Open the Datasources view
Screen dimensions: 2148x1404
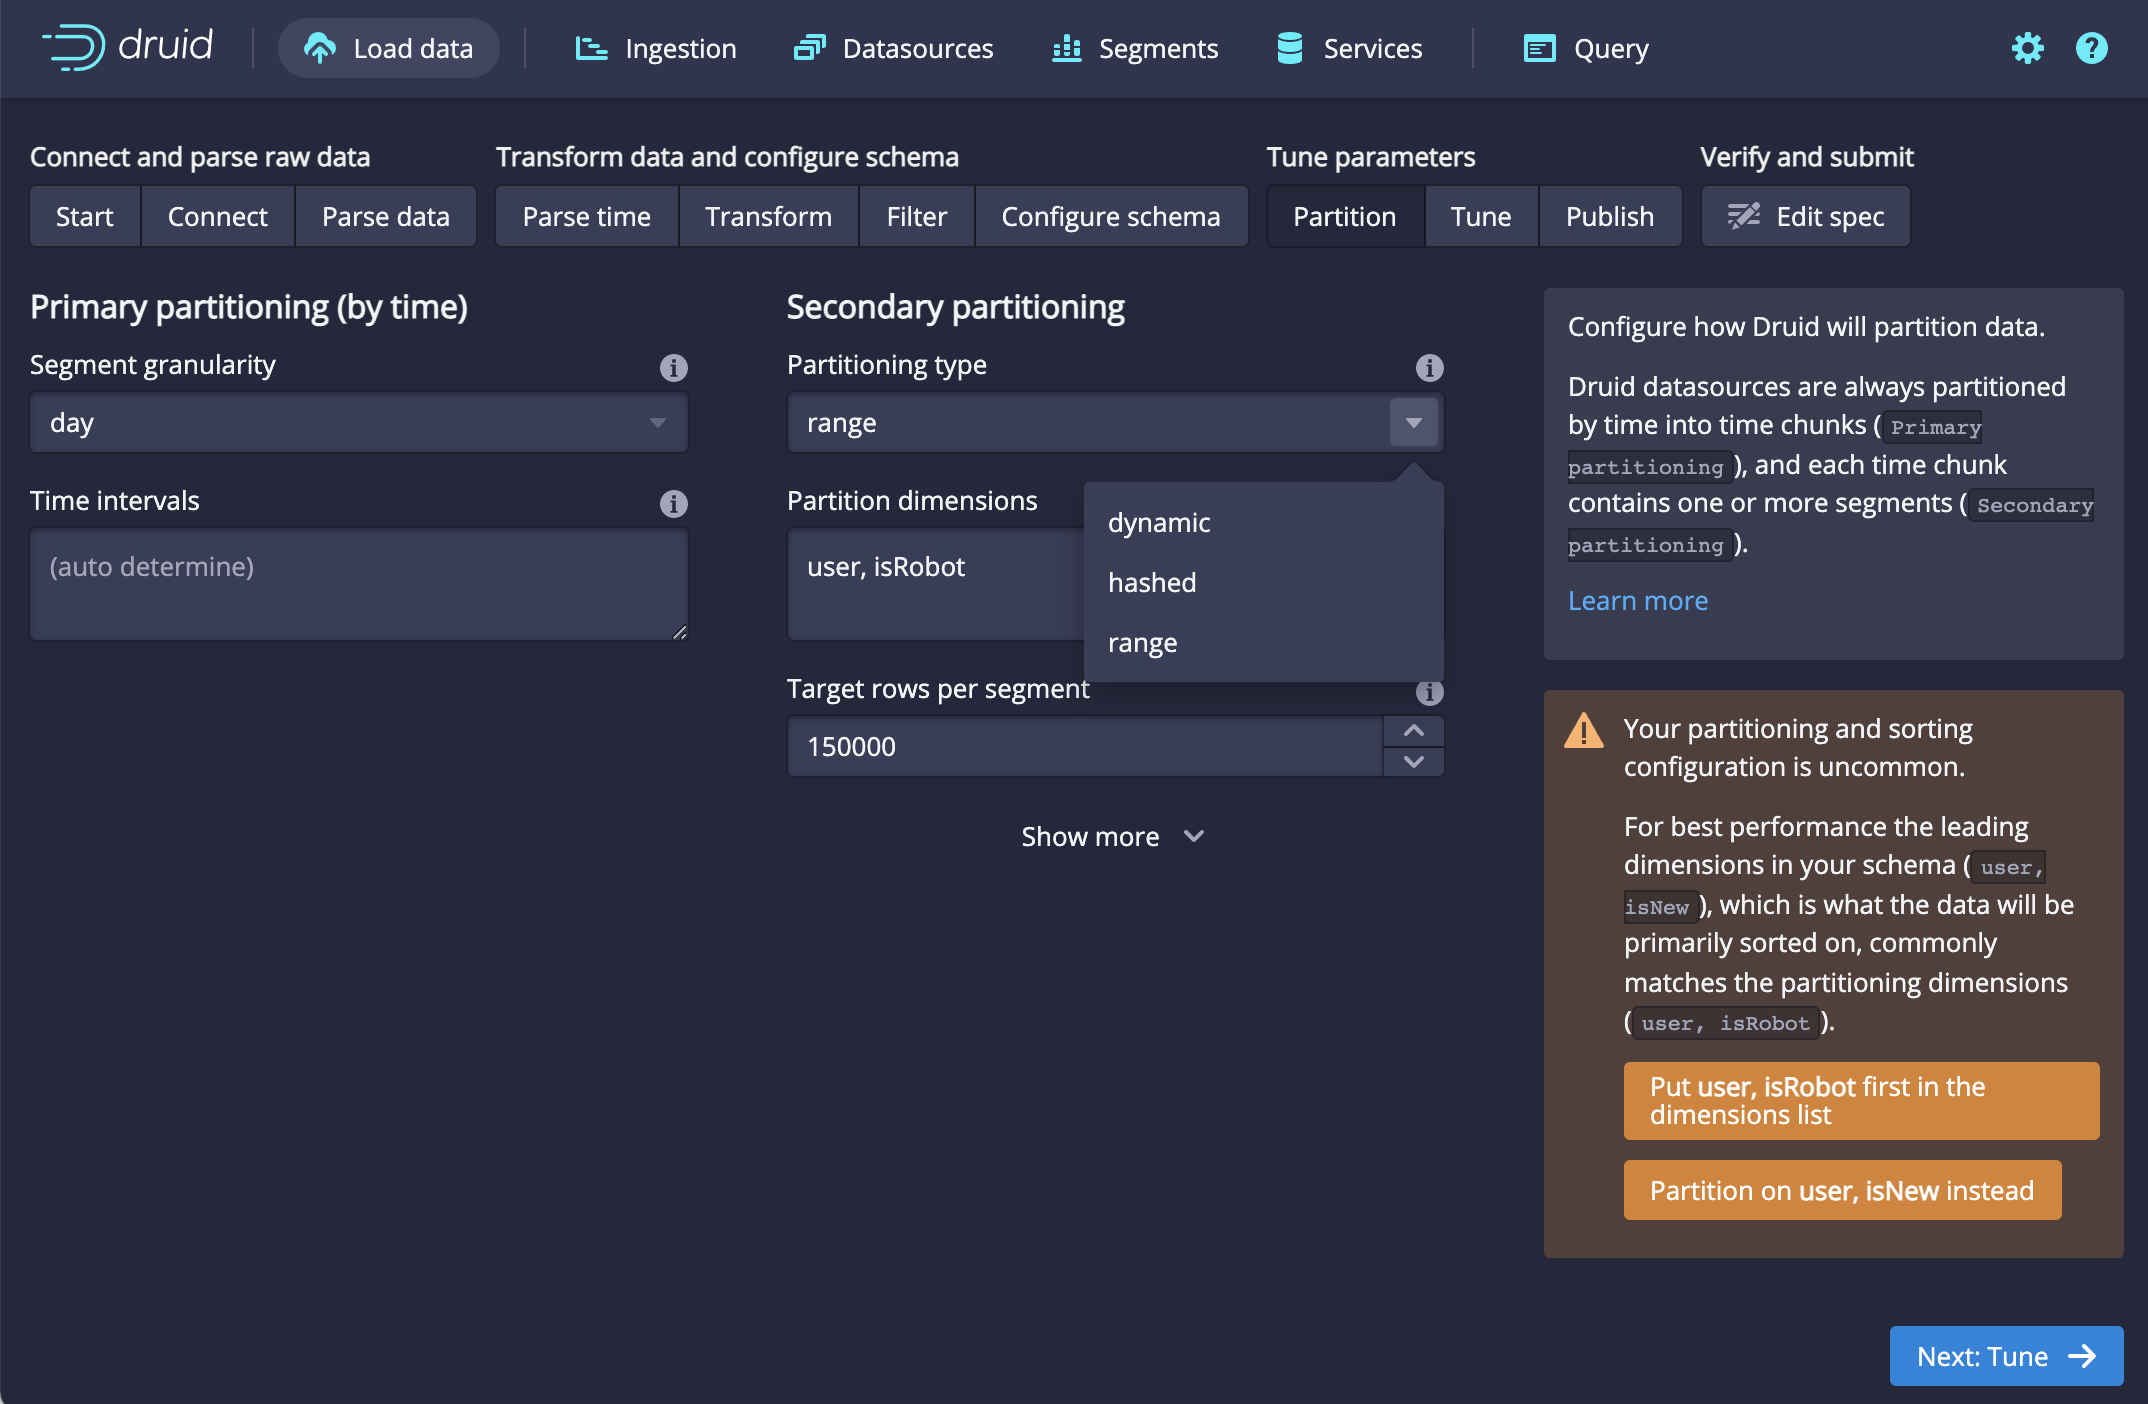(893, 48)
